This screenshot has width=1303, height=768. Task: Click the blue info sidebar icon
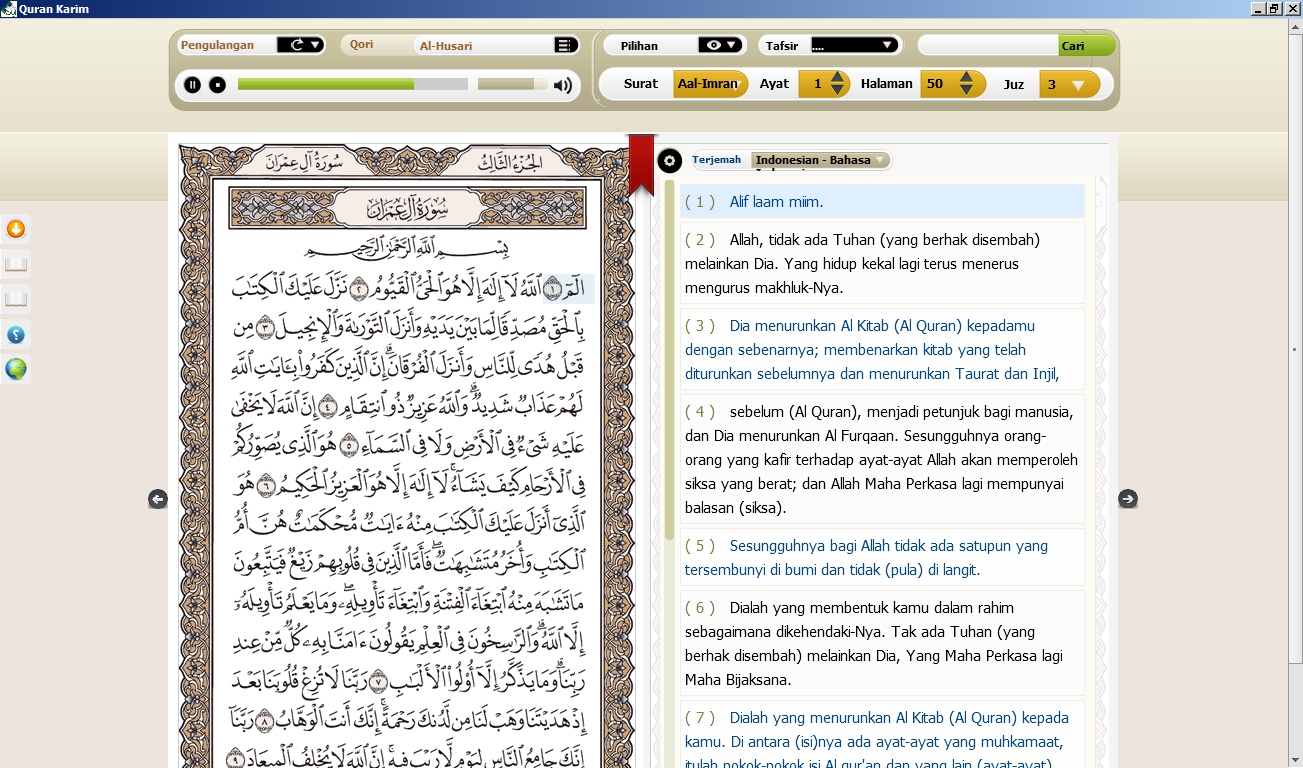[x=16, y=334]
